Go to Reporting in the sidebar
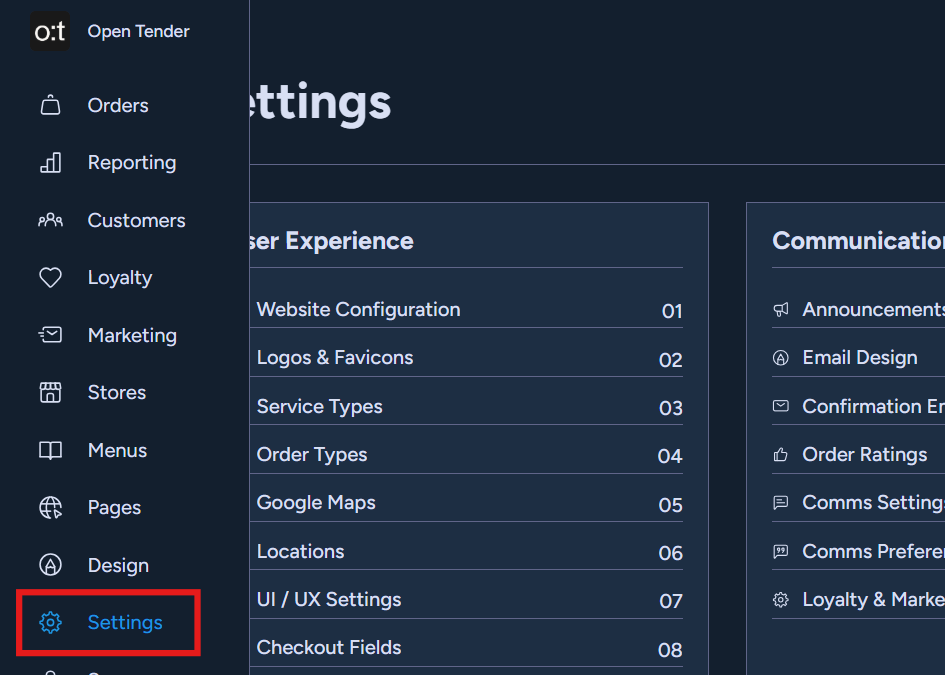 pos(132,163)
